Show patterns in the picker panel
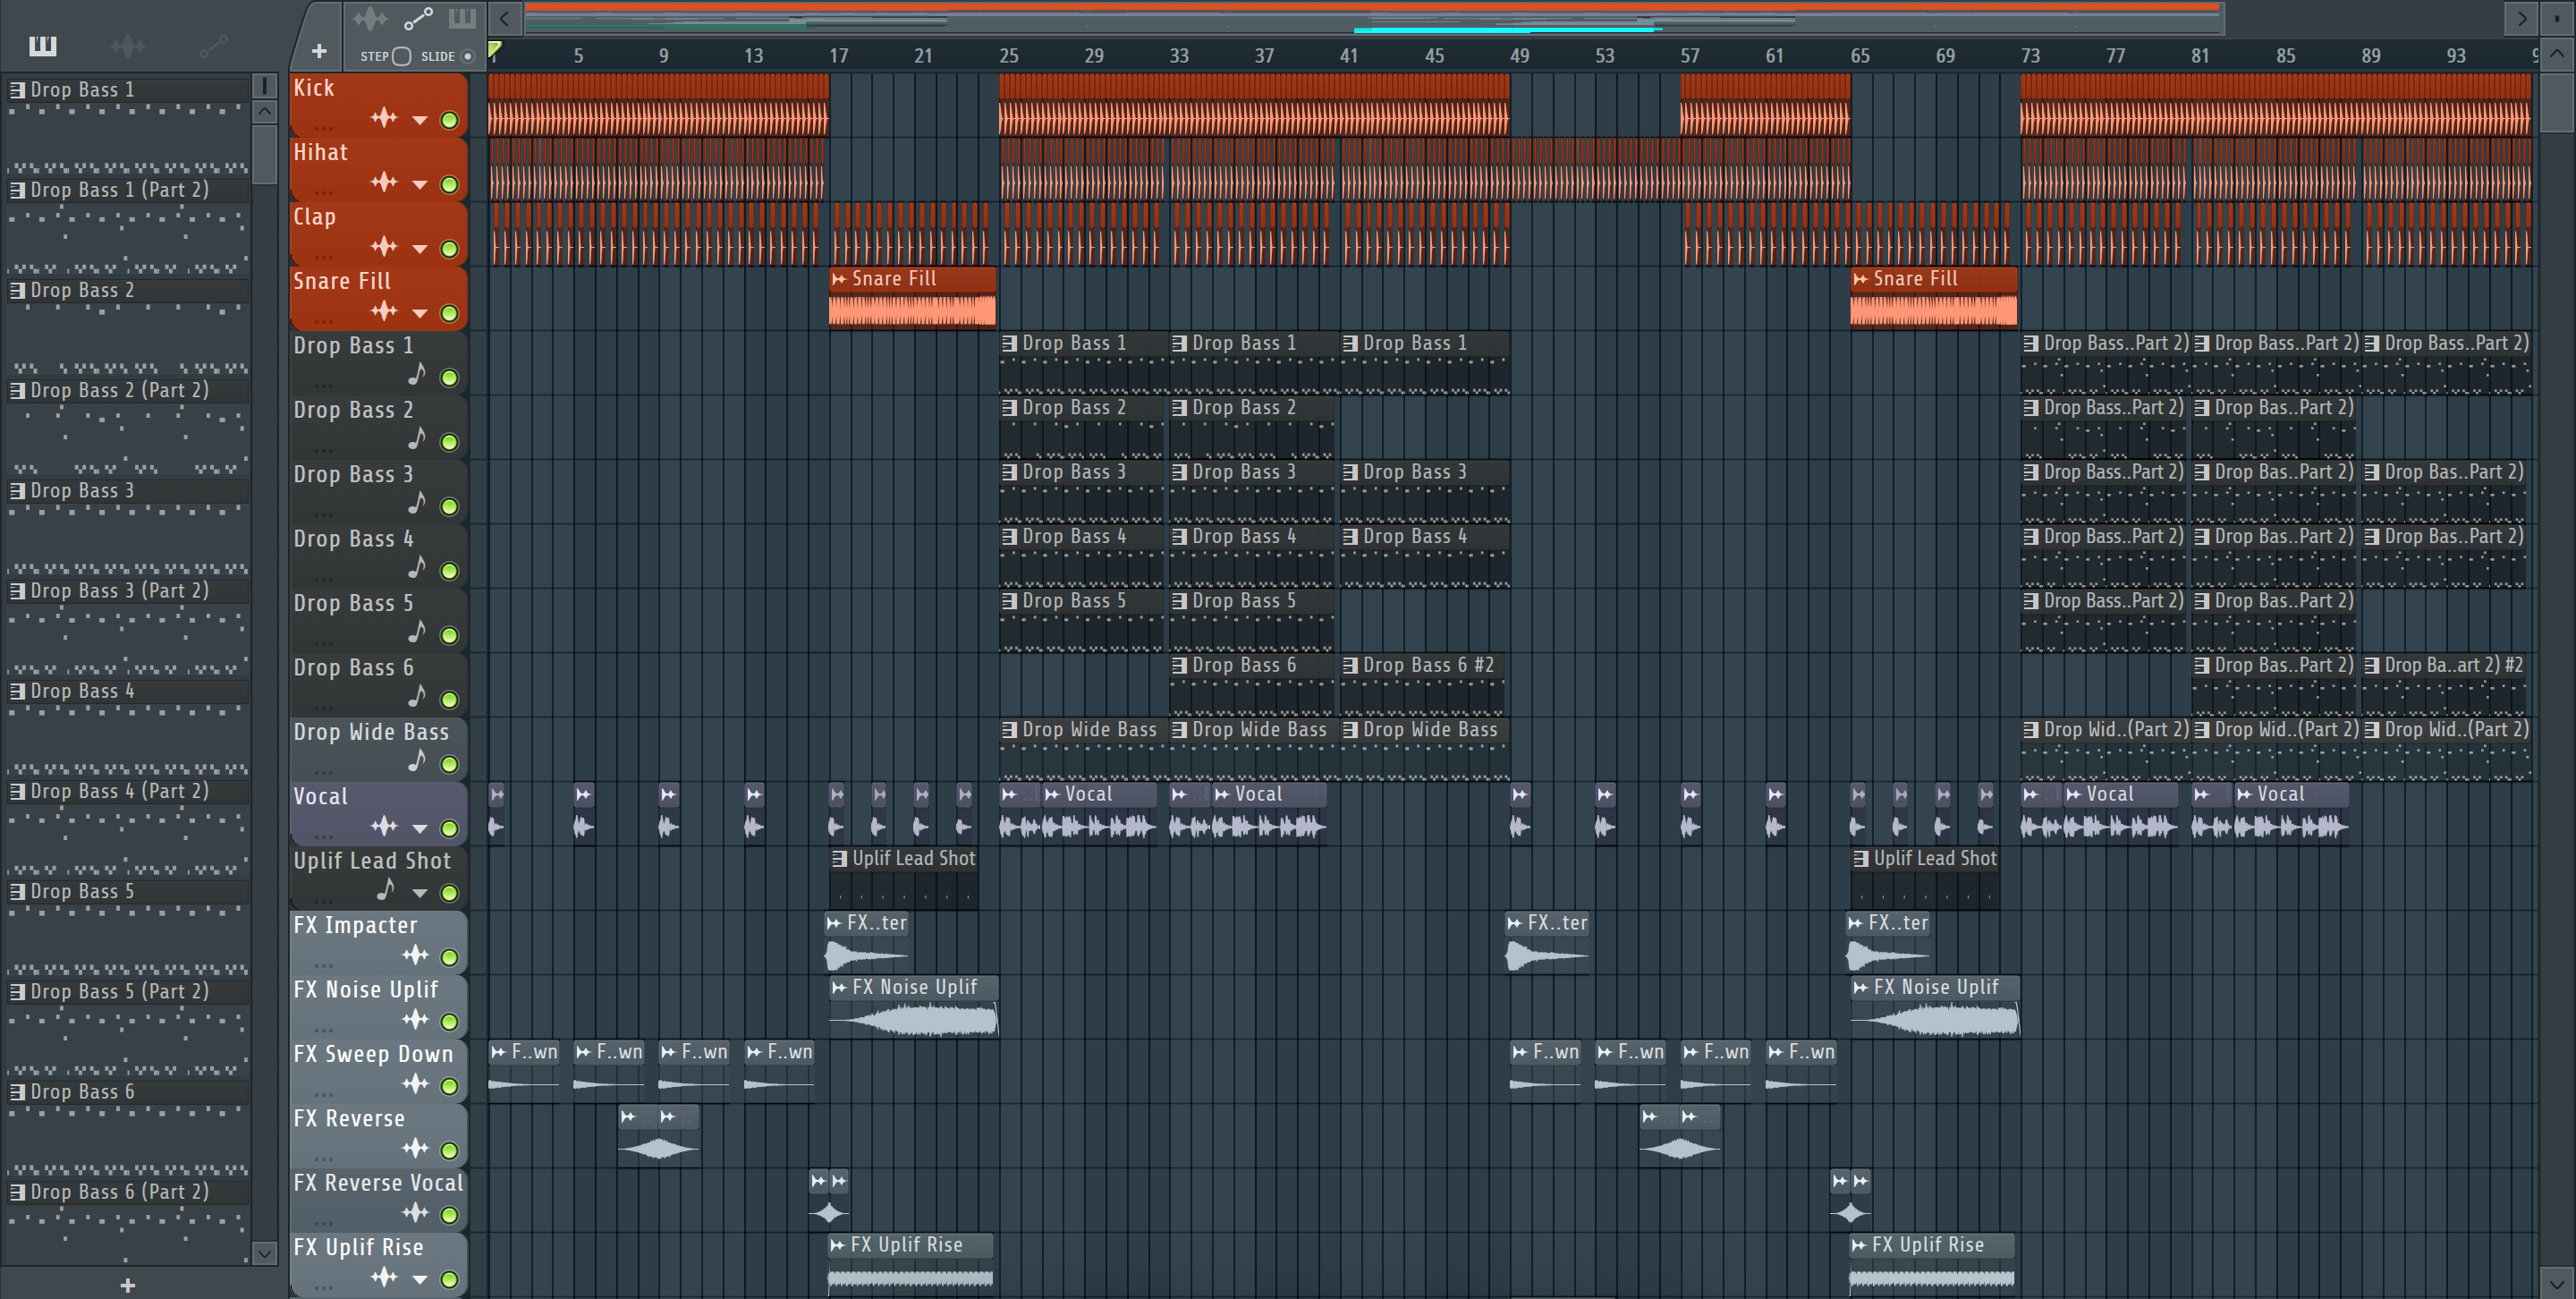The width and height of the screenshot is (2576, 1299). pos(42,46)
